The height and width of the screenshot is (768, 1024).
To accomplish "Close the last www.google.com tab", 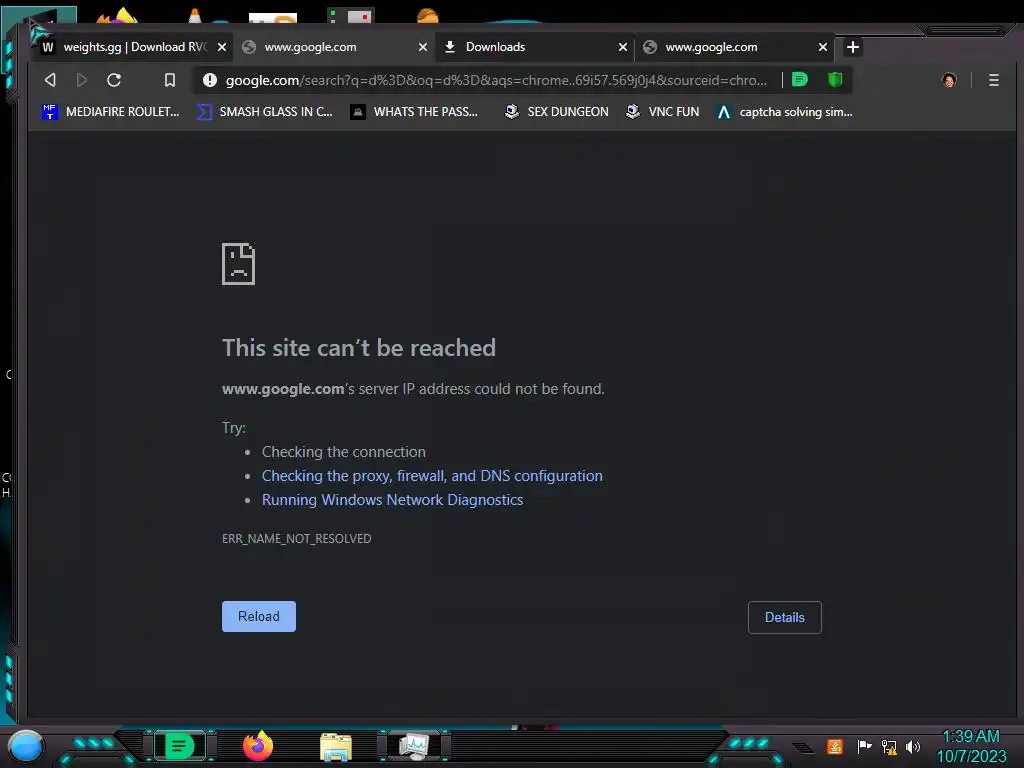I will coord(823,47).
